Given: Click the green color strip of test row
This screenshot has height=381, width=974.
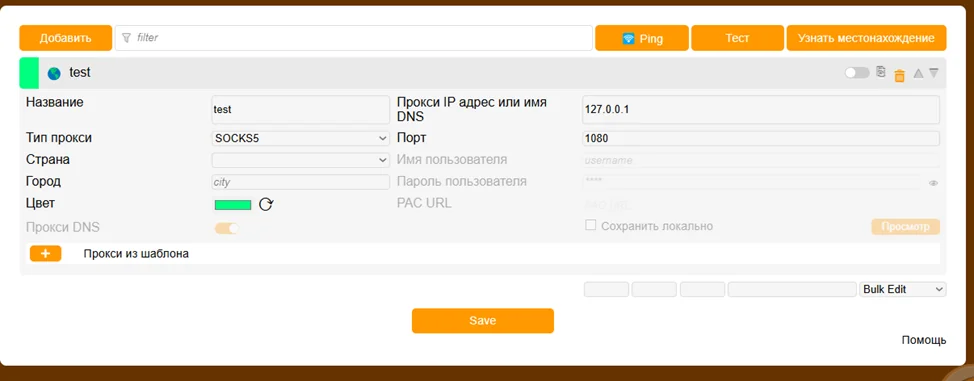Looking at the screenshot, I should pos(29,73).
